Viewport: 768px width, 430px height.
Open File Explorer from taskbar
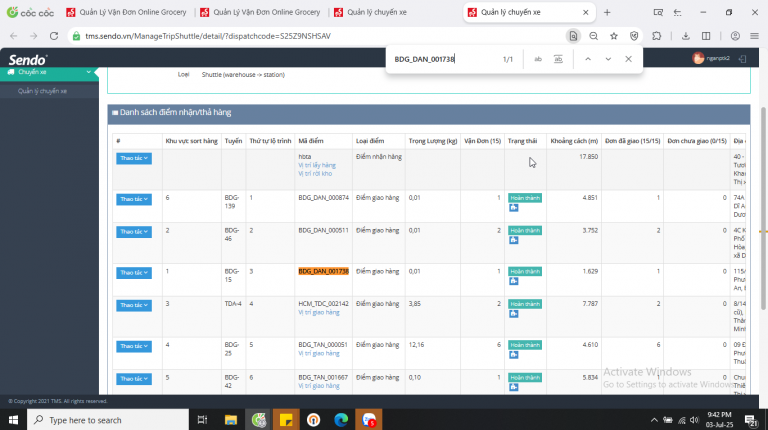(x=231, y=420)
